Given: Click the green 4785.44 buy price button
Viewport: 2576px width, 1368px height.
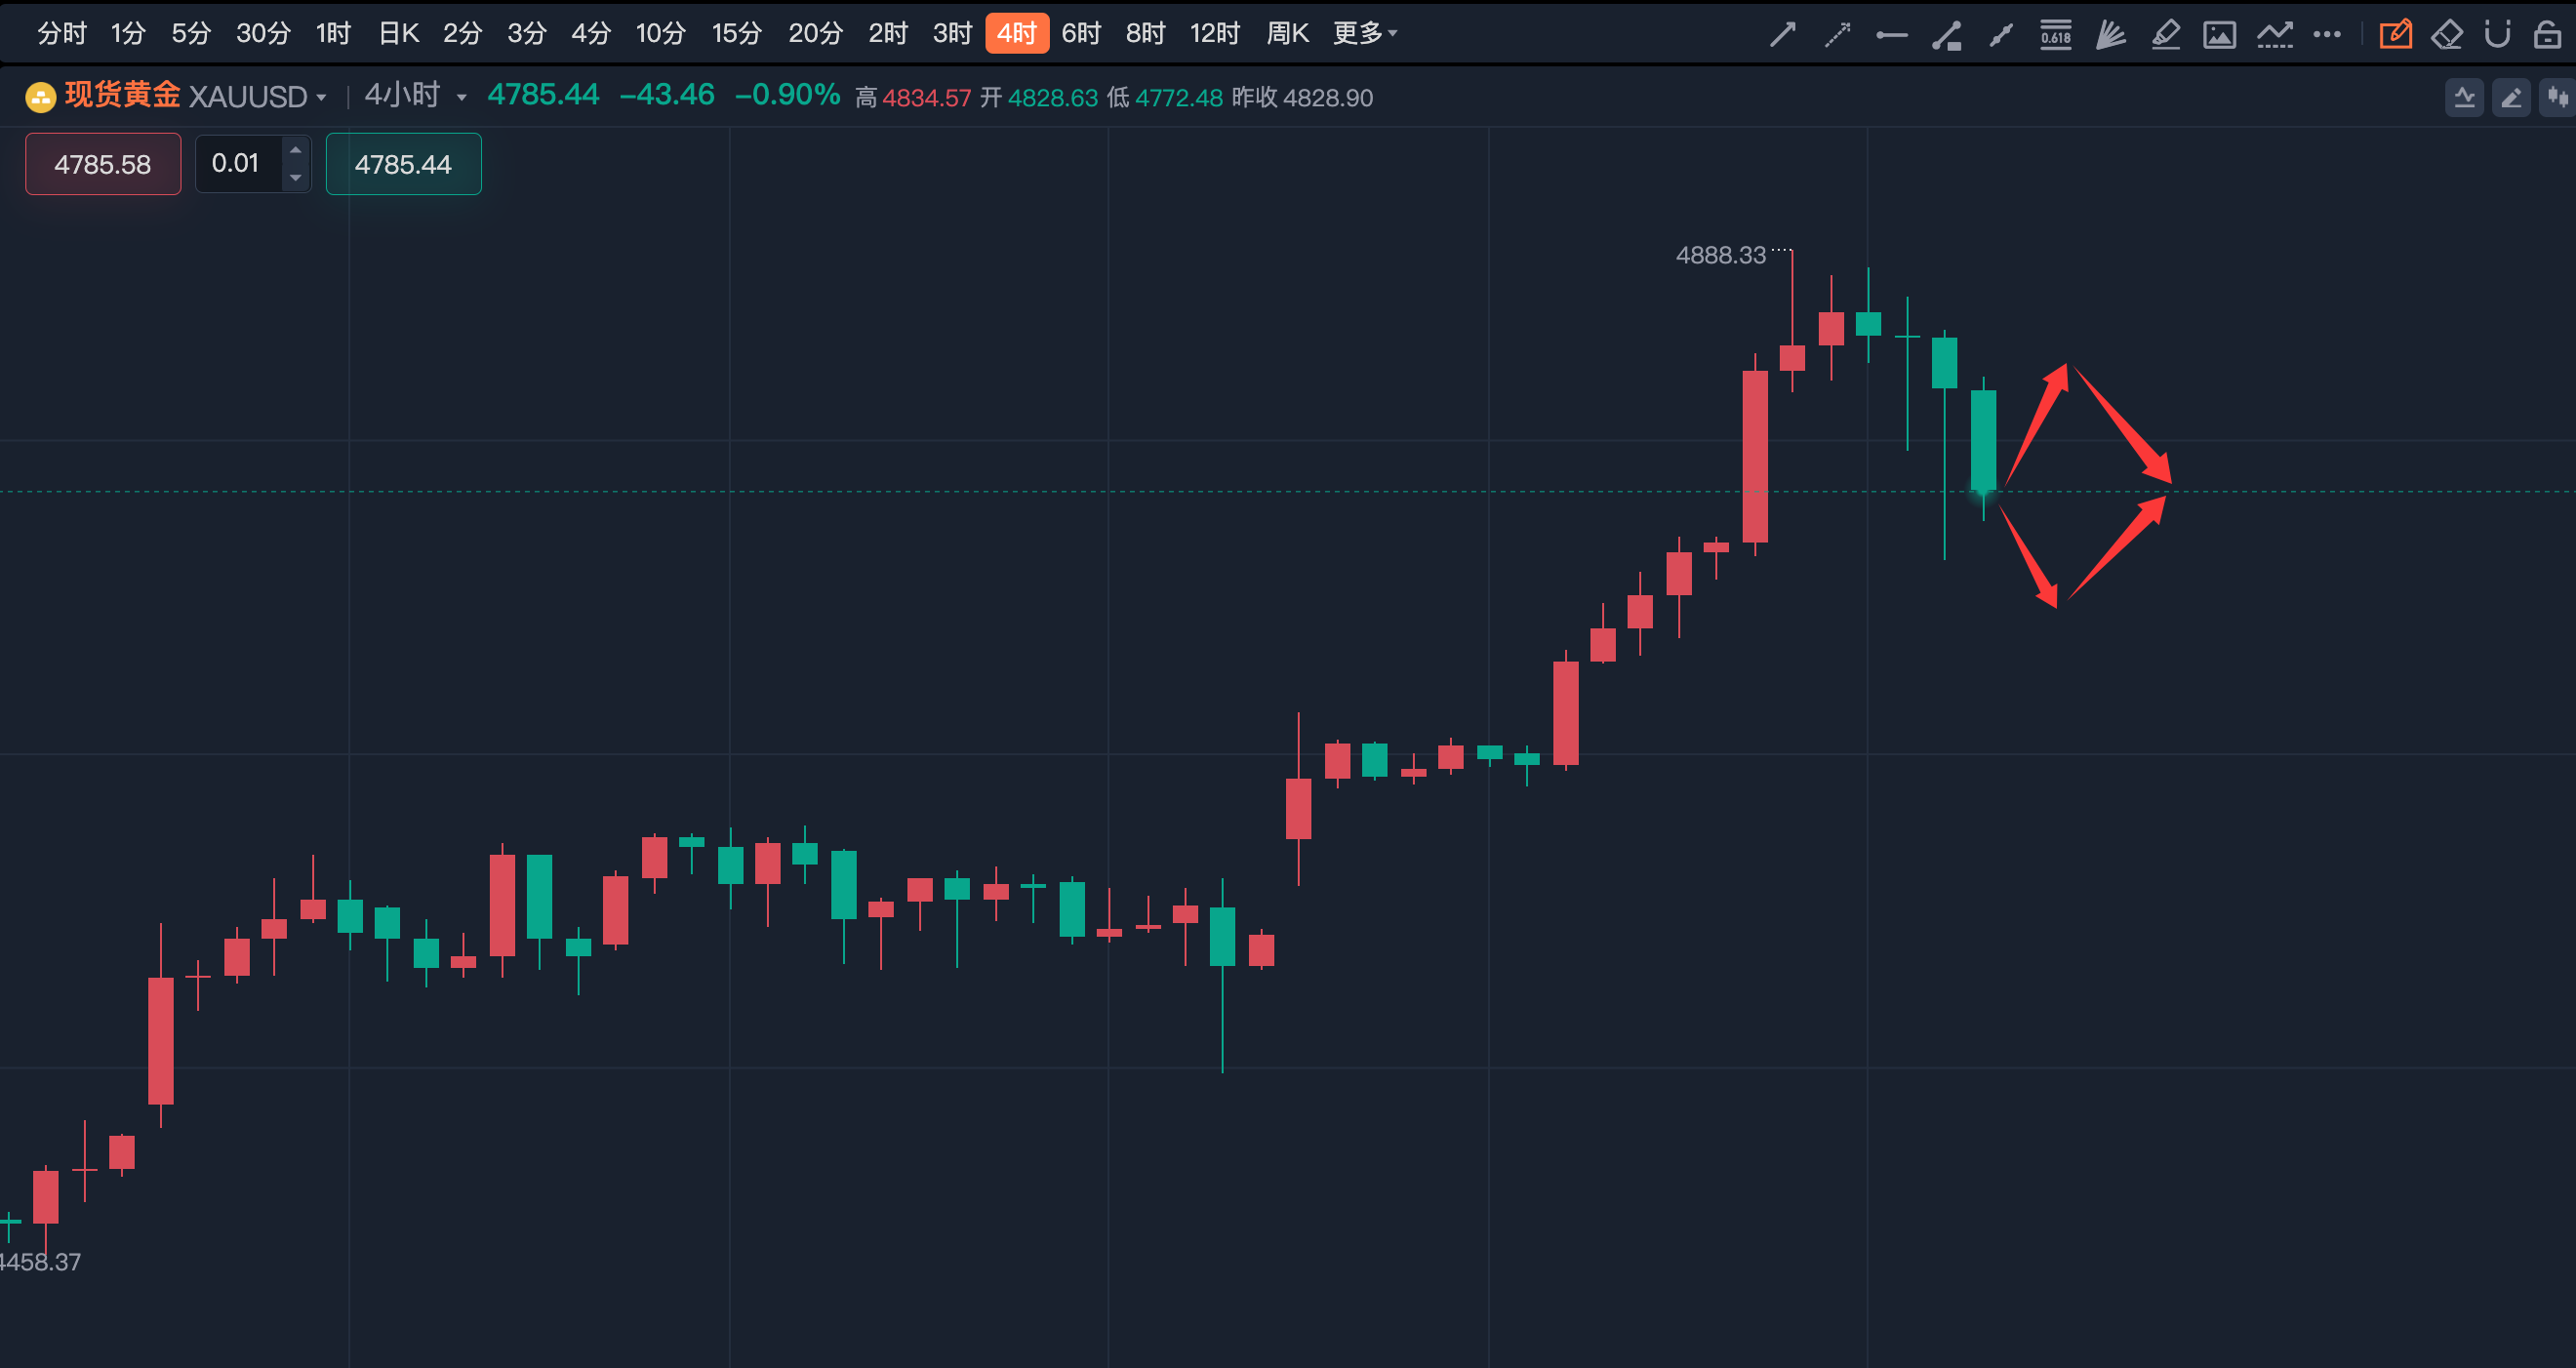Looking at the screenshot, I should coord(403,164).
